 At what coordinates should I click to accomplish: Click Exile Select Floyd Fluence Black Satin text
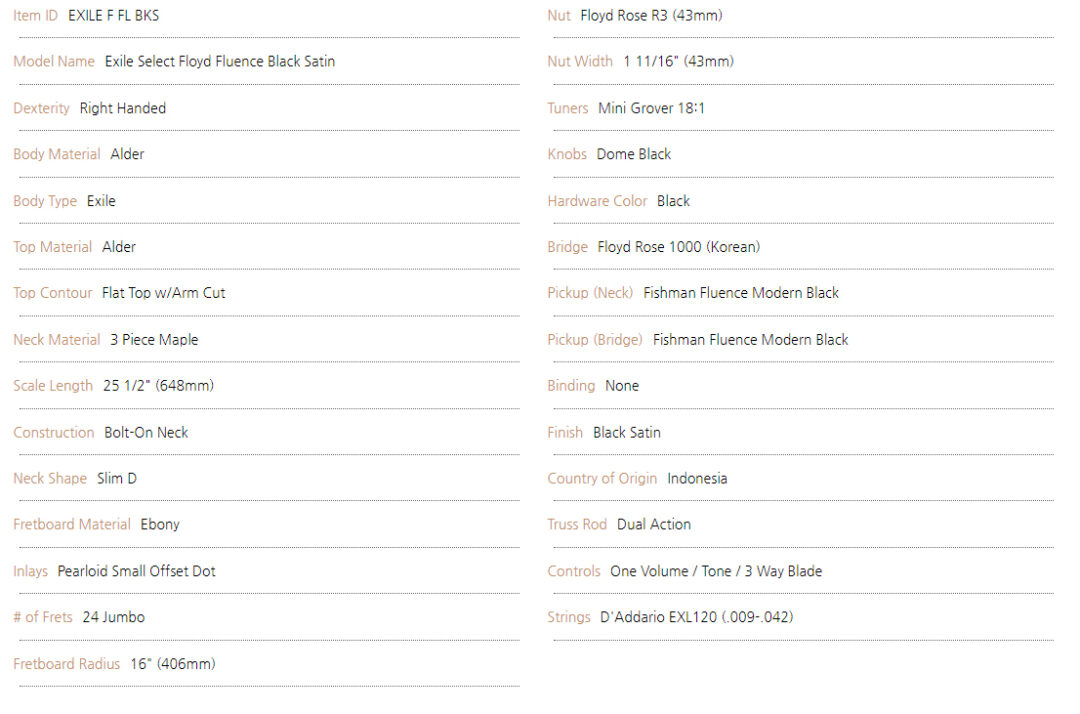pos(220,61)
